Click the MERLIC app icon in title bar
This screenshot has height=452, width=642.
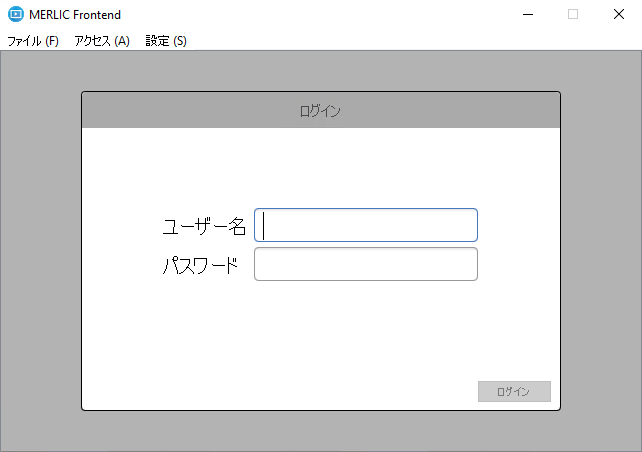(15, 14)
